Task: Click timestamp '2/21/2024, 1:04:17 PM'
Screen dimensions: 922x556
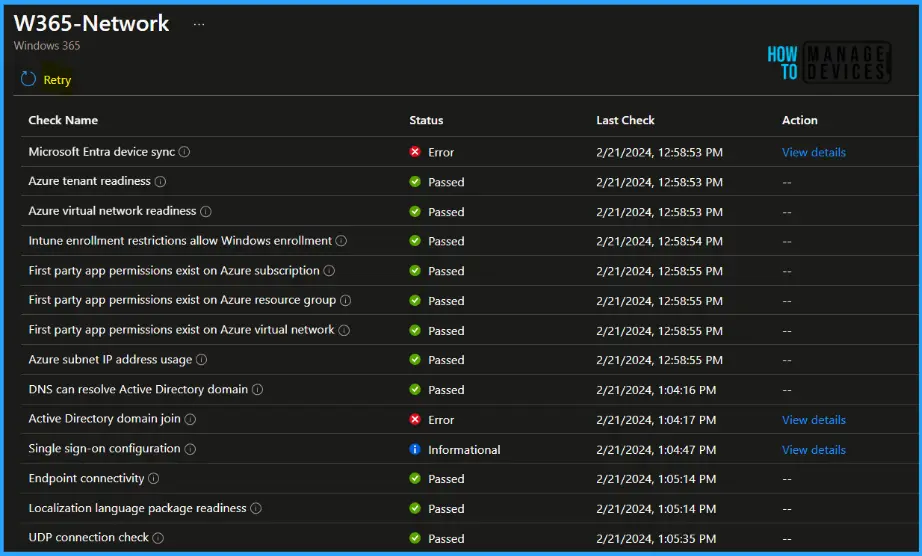Action: click(x=656, y=420)
